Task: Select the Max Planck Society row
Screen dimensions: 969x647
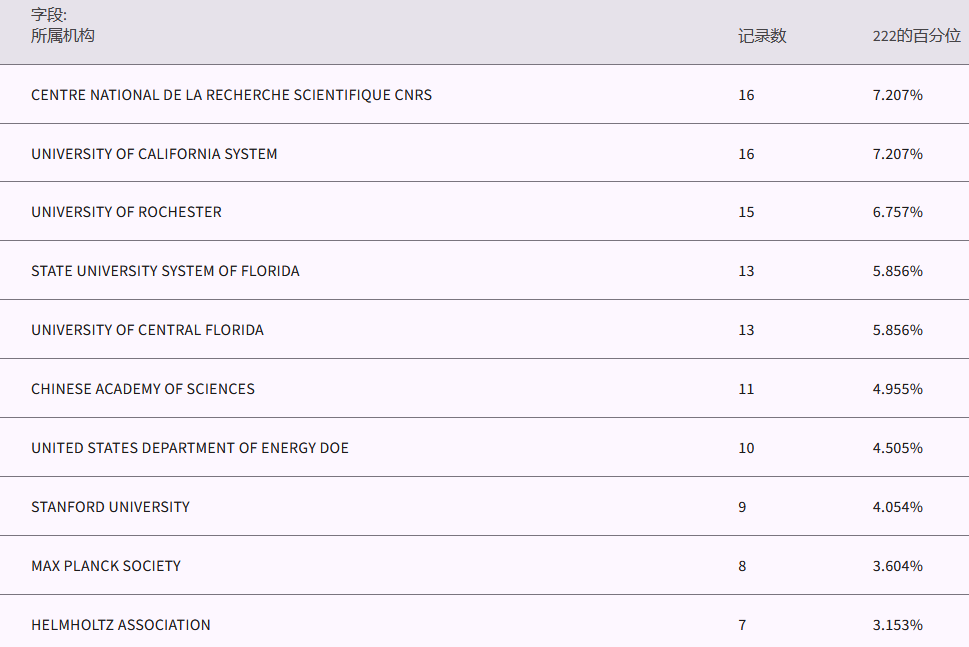Action: coord(106,566)
